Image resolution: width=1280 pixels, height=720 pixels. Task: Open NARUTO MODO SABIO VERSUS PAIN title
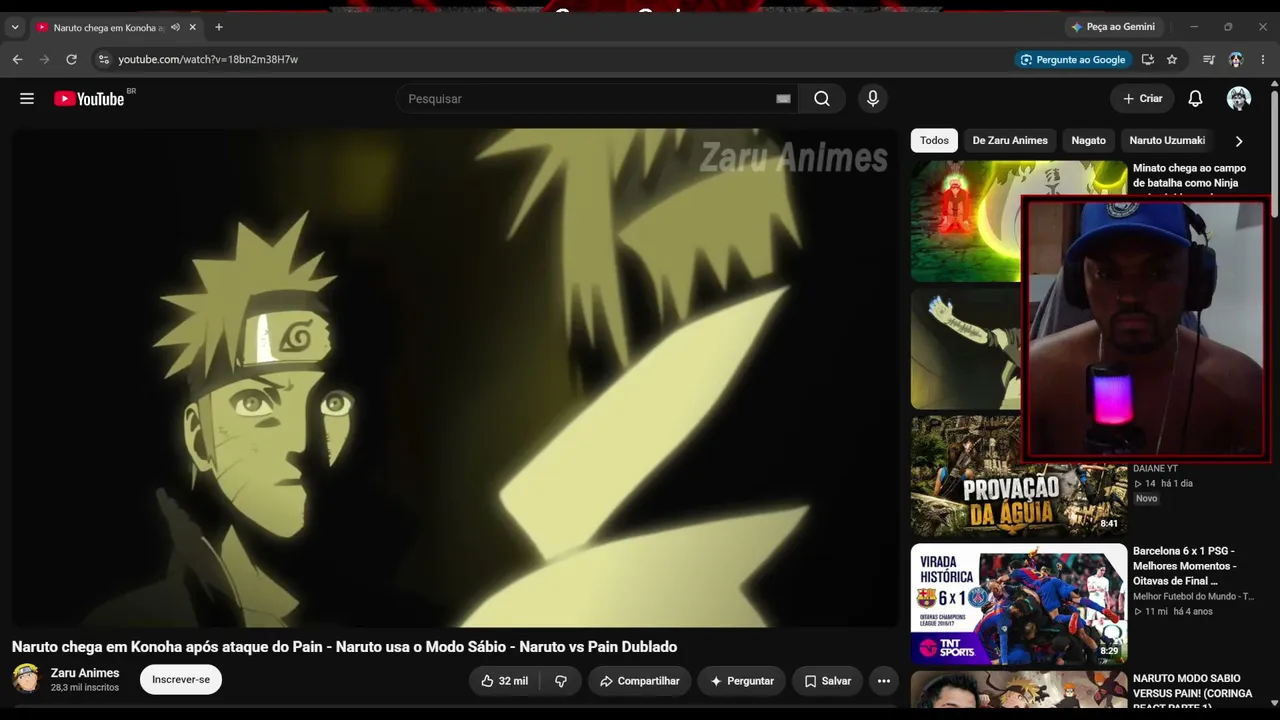tap(1191, 692)
